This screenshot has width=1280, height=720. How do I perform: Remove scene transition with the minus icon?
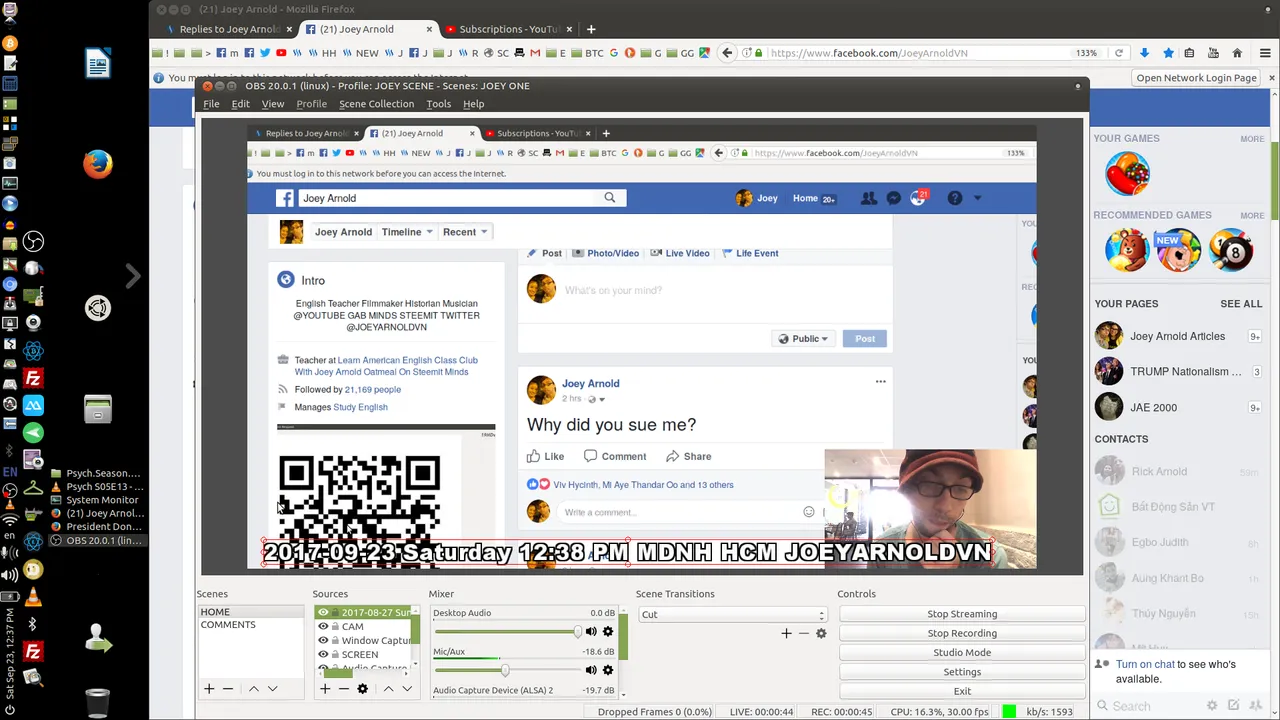[x=804, y=633]
